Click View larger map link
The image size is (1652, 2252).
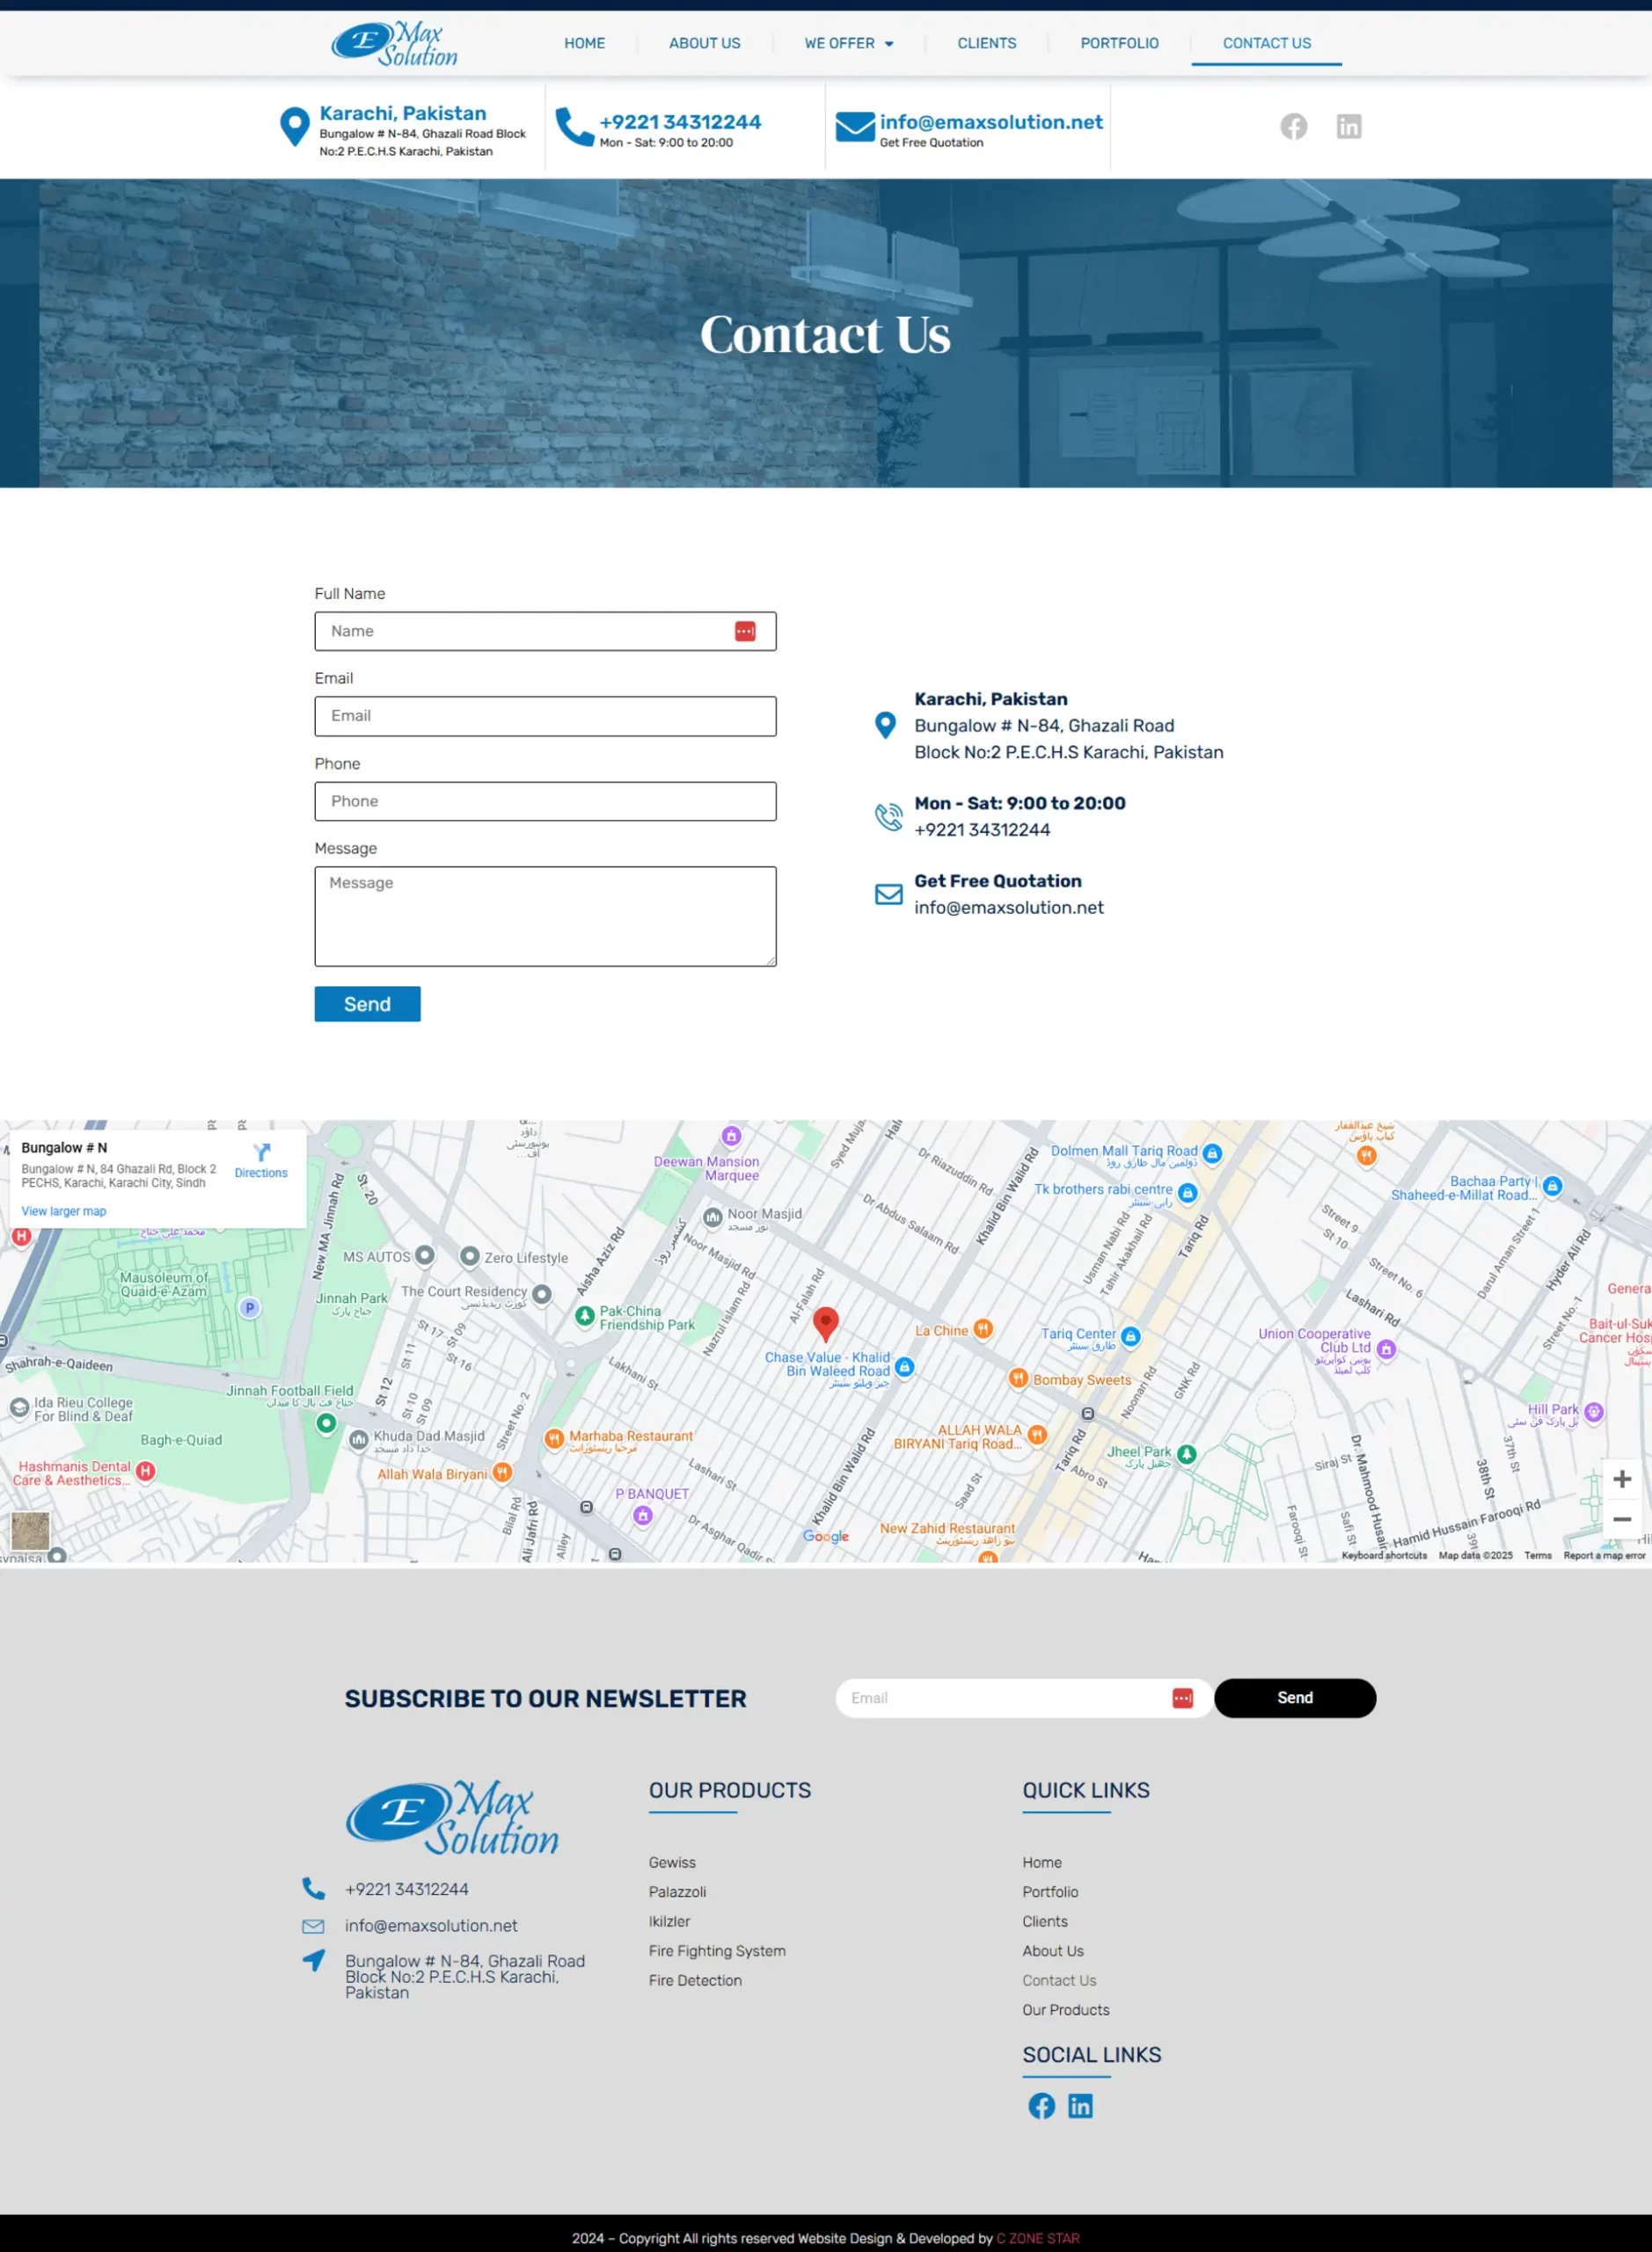64,1211
